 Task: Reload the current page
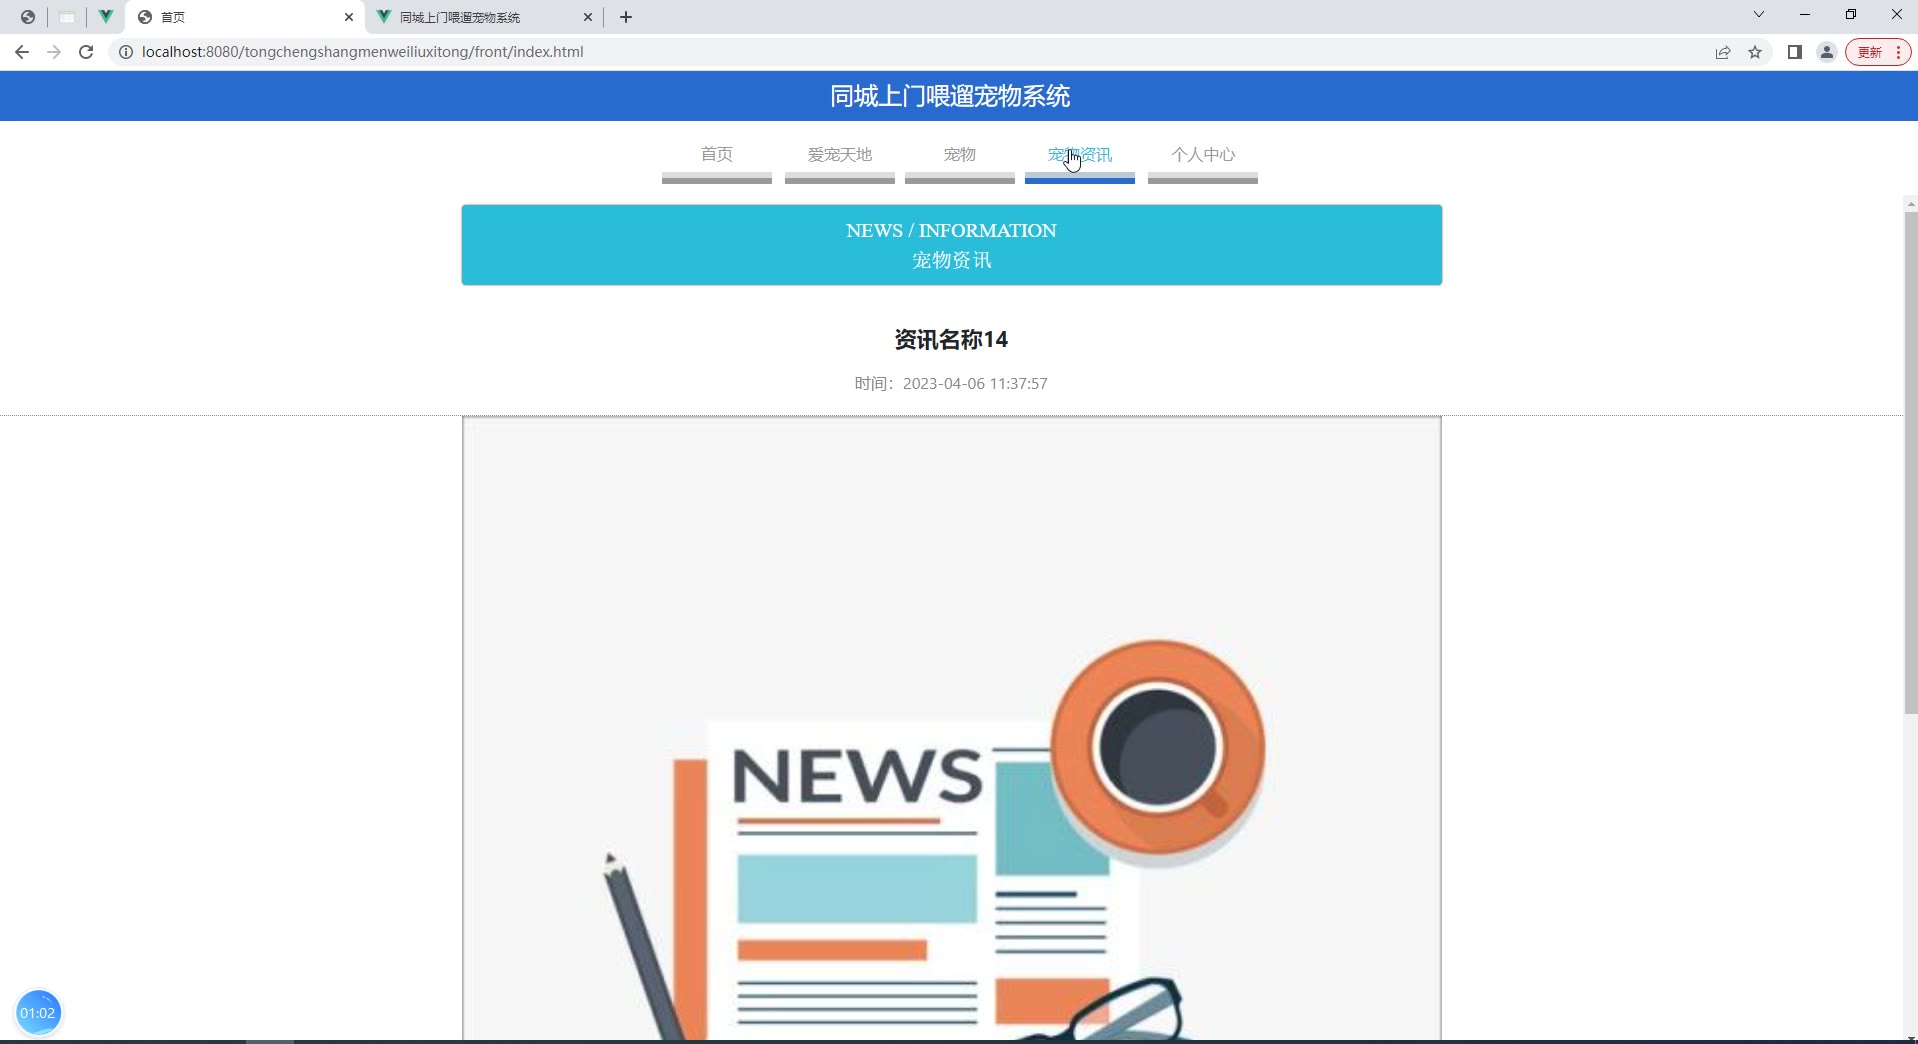click(x=86, y=52)
